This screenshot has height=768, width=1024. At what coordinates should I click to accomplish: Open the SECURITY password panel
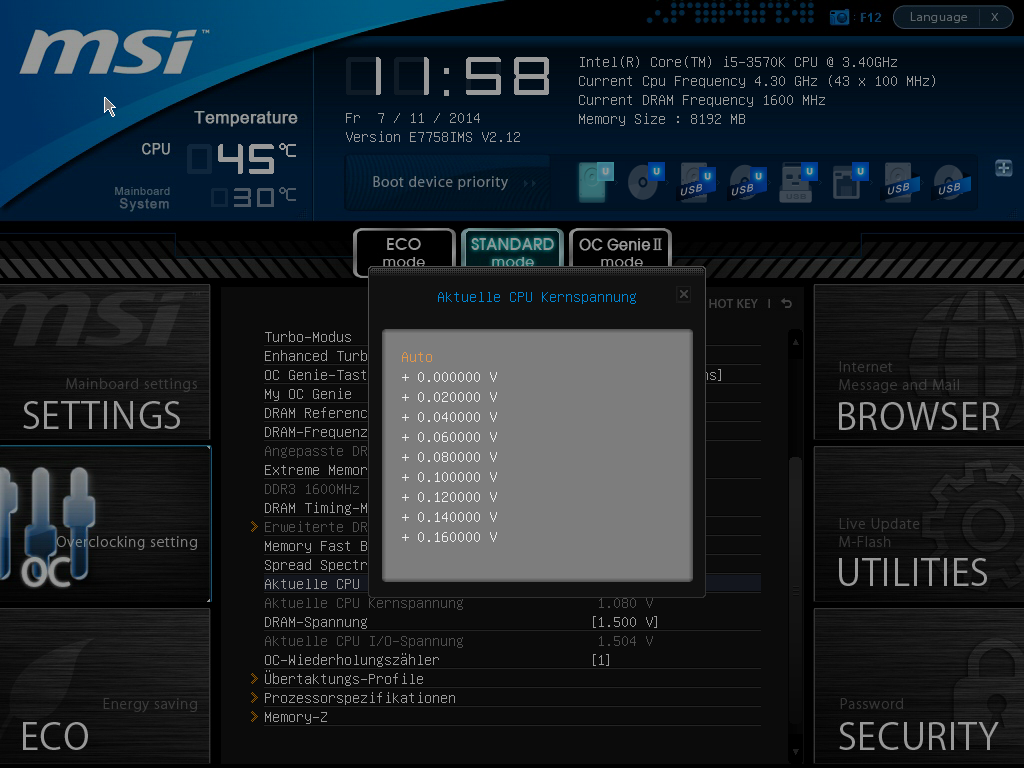[919, 686]
